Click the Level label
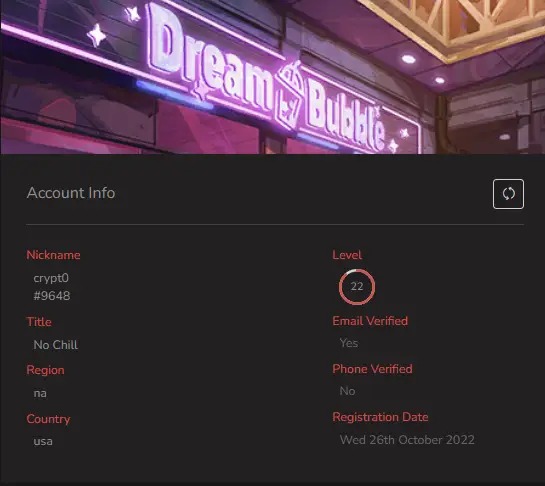The height and width of the screenshot is (486, 545). [347, 255]
